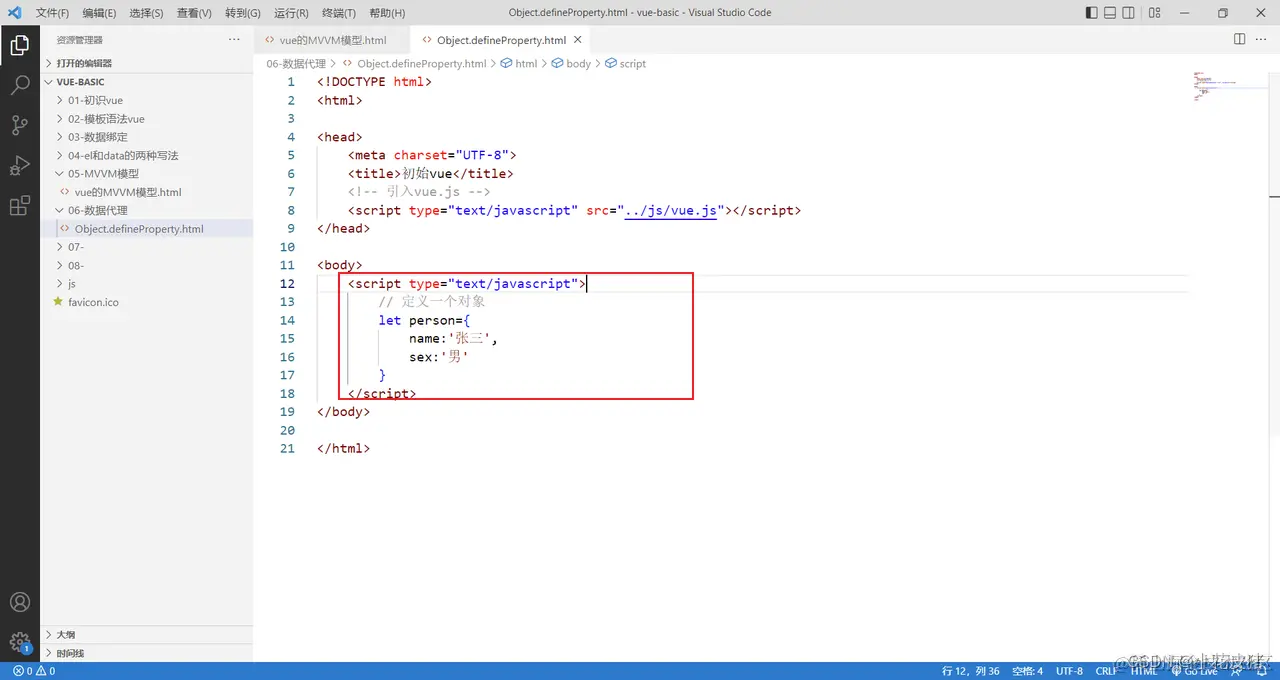Open the Accounts menu icon
The image size is (1280, 680).
[19, 602]
